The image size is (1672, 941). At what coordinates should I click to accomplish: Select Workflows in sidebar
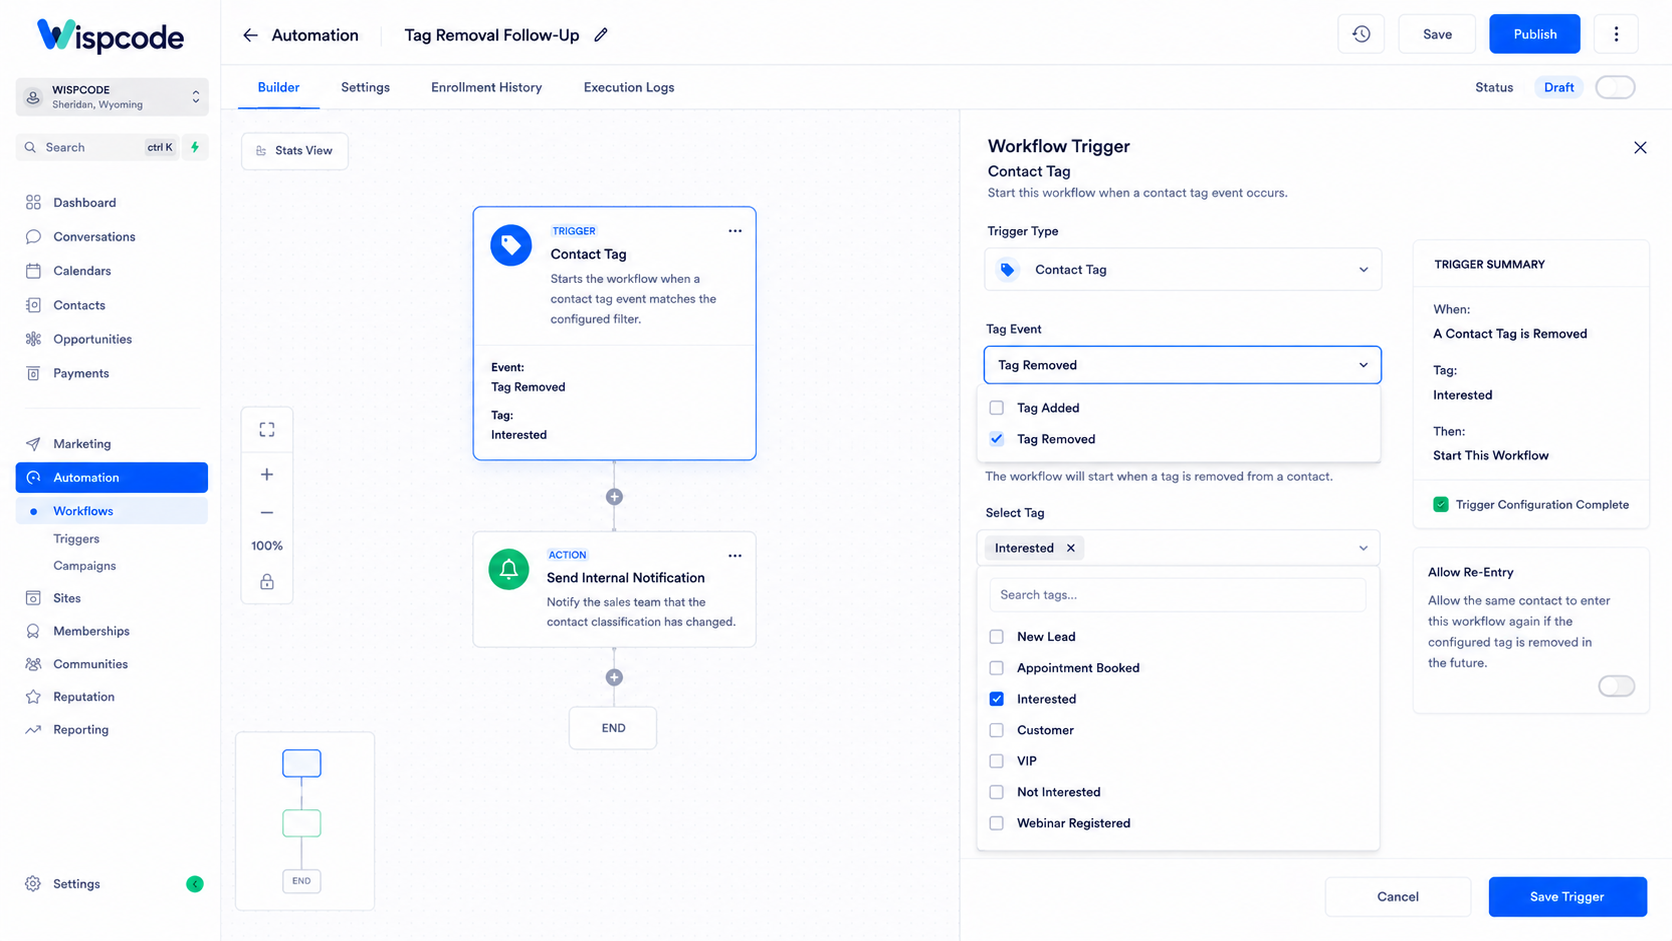tap(112, 511)
